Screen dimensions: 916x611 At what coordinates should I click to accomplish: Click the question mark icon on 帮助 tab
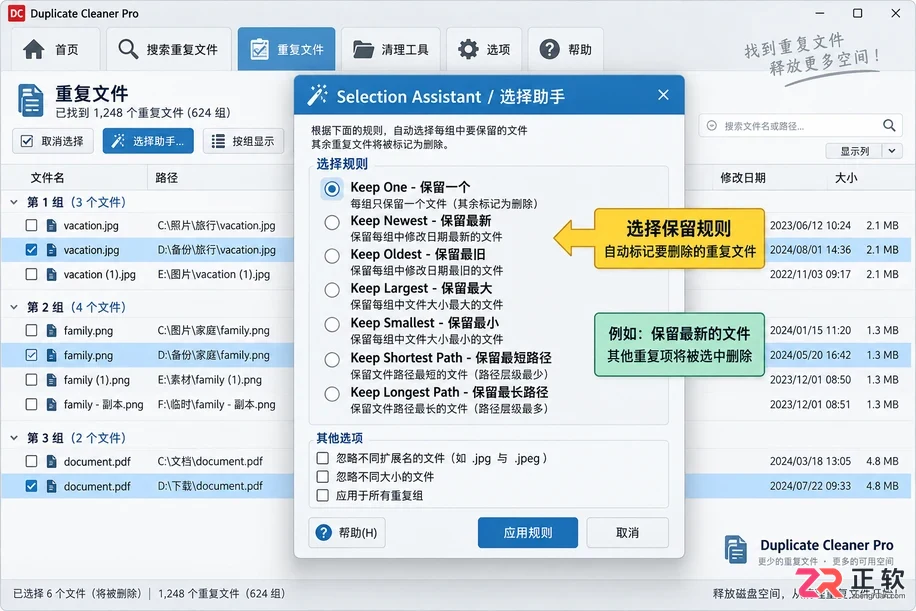[549, 50]
